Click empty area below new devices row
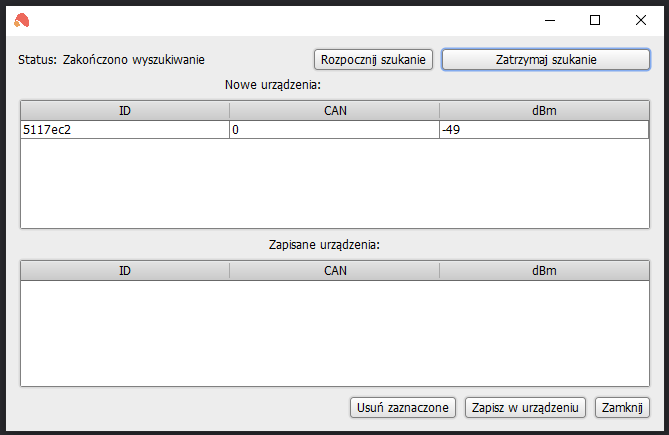Image resolution: width=669 pixels, height=435 pixels. click(x=335, y=183)
